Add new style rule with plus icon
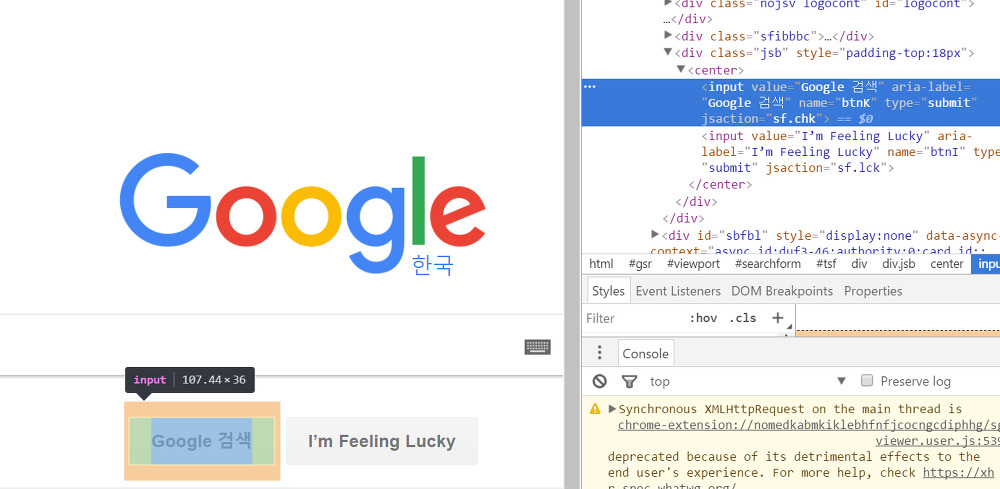 pyautogui.click(x=777, y=317)
